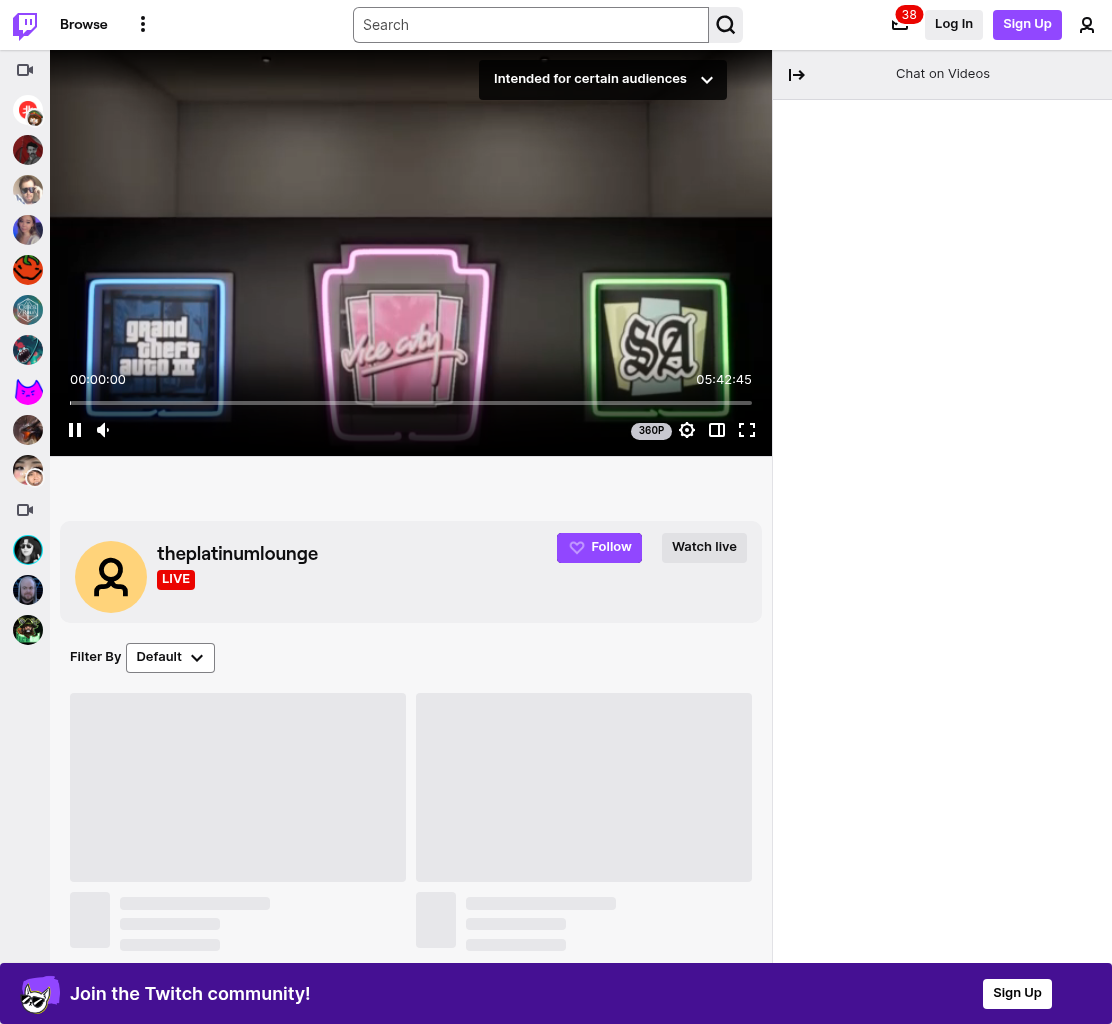This screenshot has height=1024, width=1112.
Task: Focus the Search input field
Action: tap(530, 25)
